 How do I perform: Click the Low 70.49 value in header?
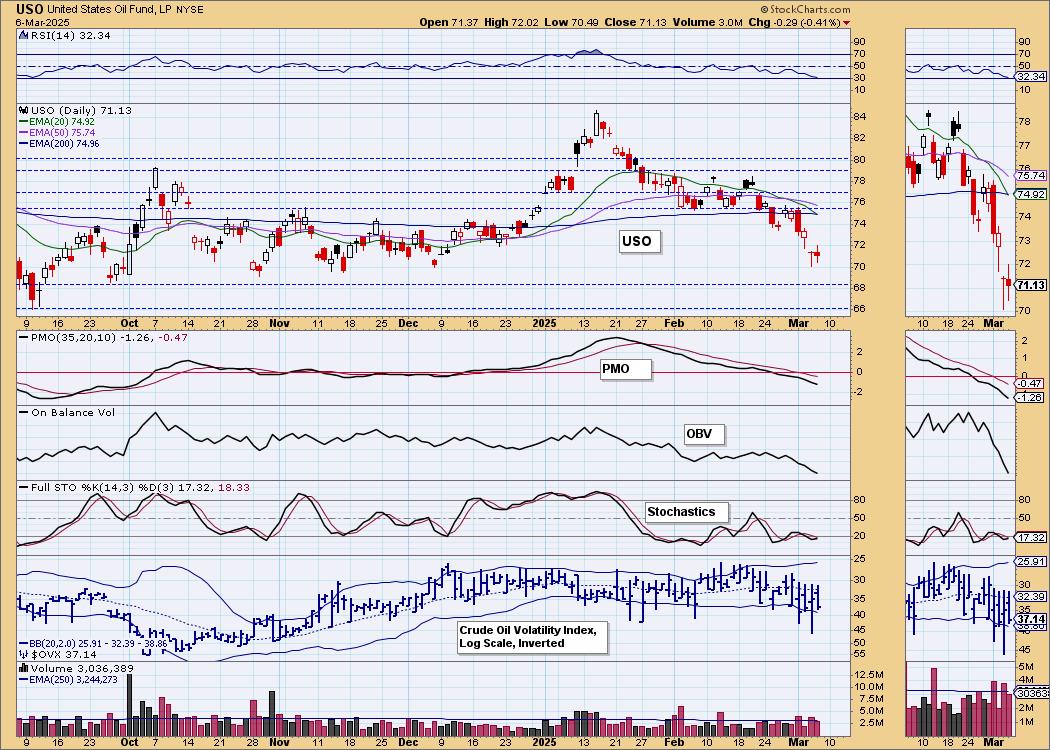click(x=573, y=23)
